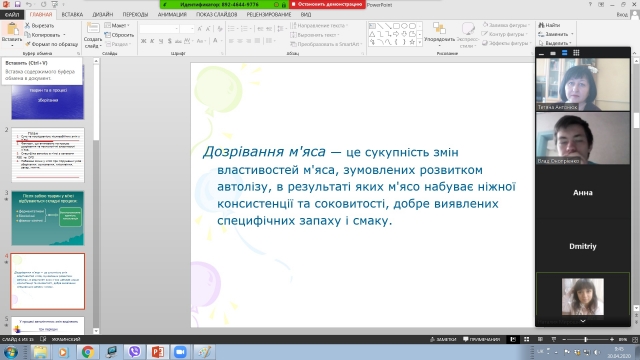Open the Replace (Заменить) dropdown arrow
Screen dimensions: 640x360
pos(572,34)
